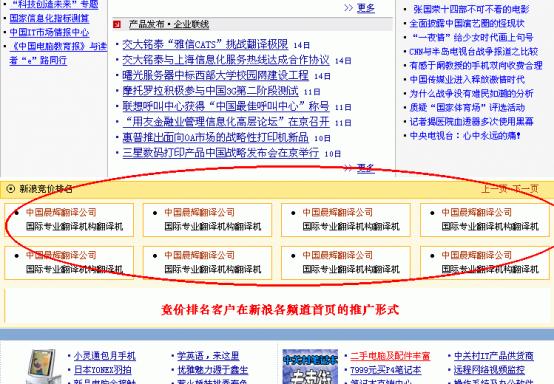This screenshot has height=384, width=554.
Task: Open 张国荣十四部不可不看的电影 link
Action: [471, 9]
